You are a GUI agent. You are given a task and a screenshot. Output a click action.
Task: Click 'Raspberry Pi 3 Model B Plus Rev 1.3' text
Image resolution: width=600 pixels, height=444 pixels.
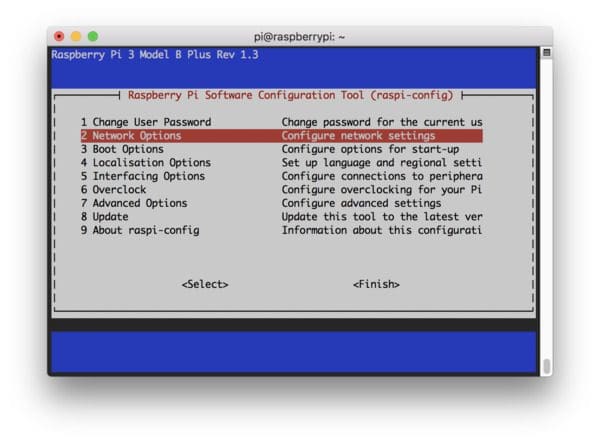click(x=155, y=55)
